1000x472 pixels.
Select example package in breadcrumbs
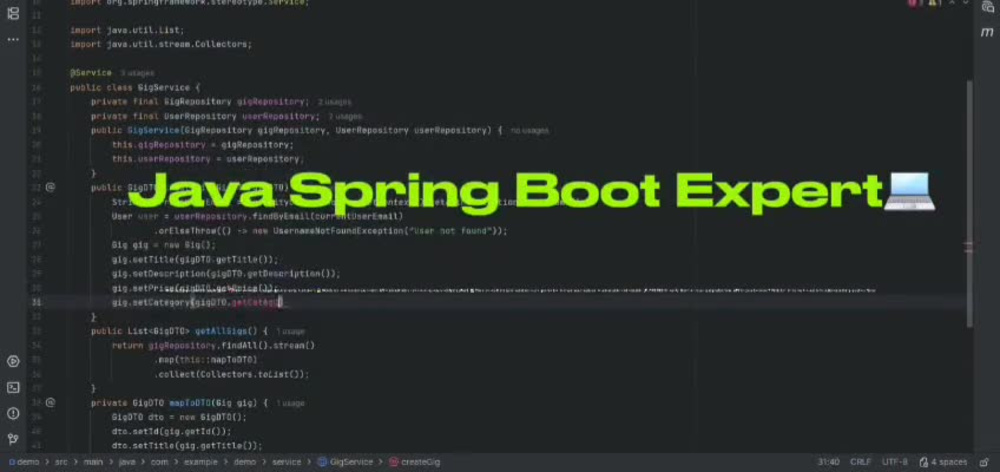click(201, 462)
